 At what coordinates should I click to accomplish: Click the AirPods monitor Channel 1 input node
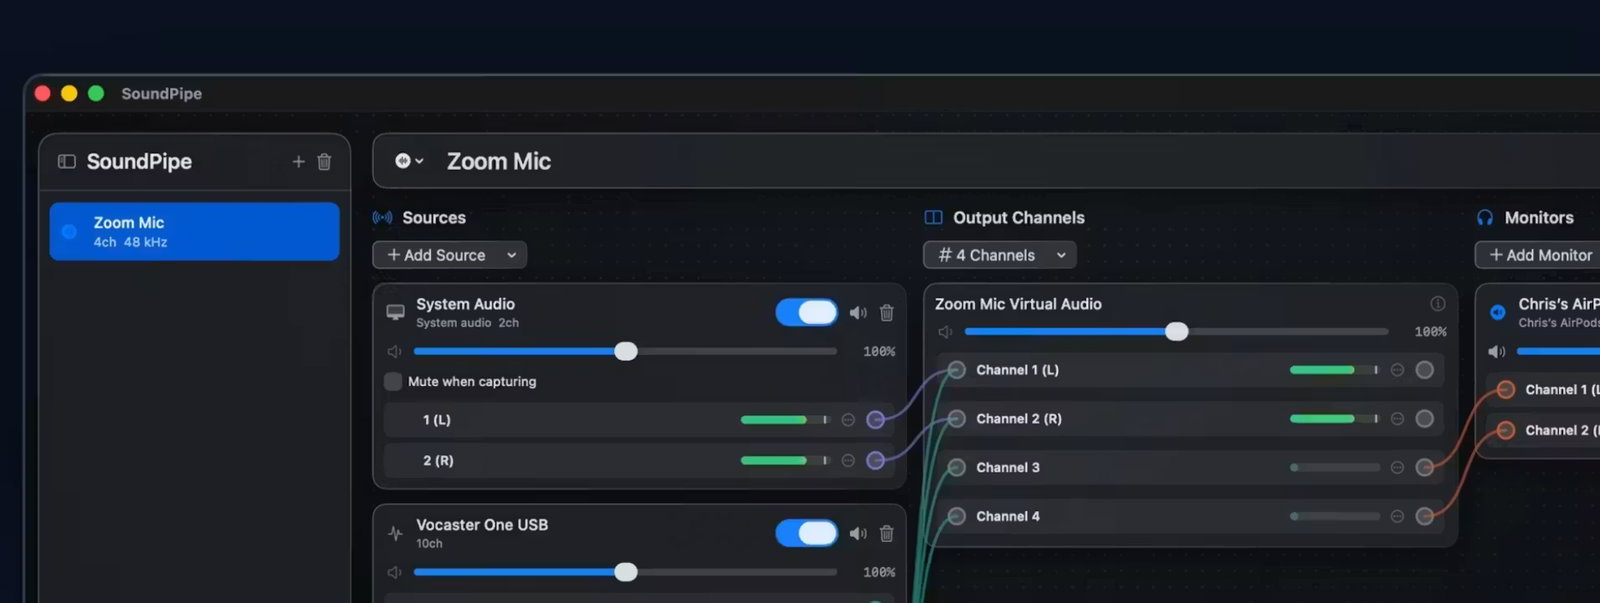[x=1505, y=390]
